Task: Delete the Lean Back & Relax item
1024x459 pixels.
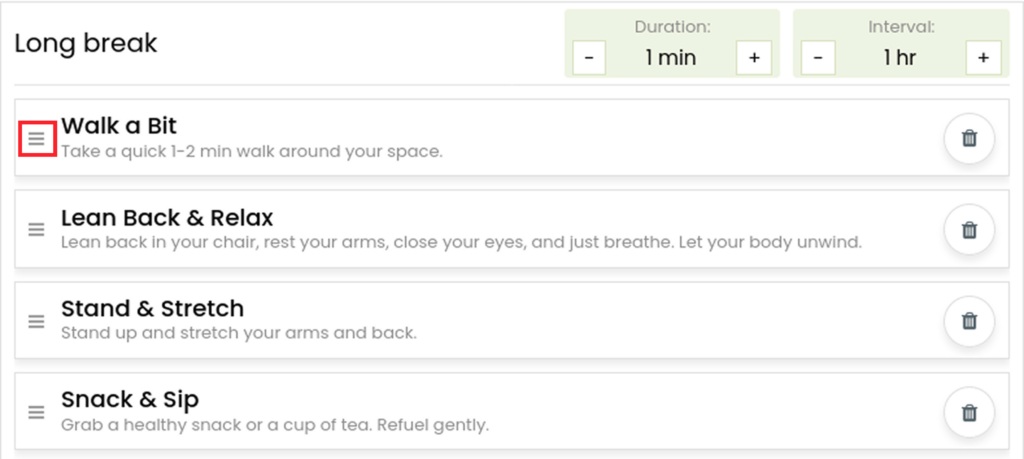Action: 969,230
